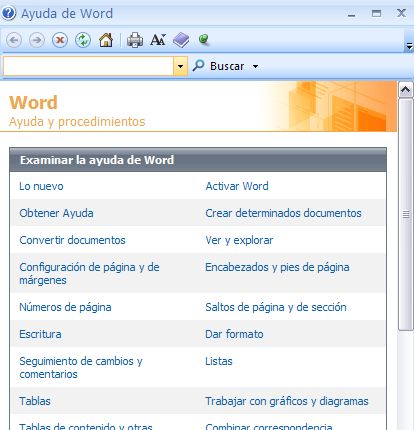
Task: Go back using the Back arrow icon
Action: tap(14, 40)
